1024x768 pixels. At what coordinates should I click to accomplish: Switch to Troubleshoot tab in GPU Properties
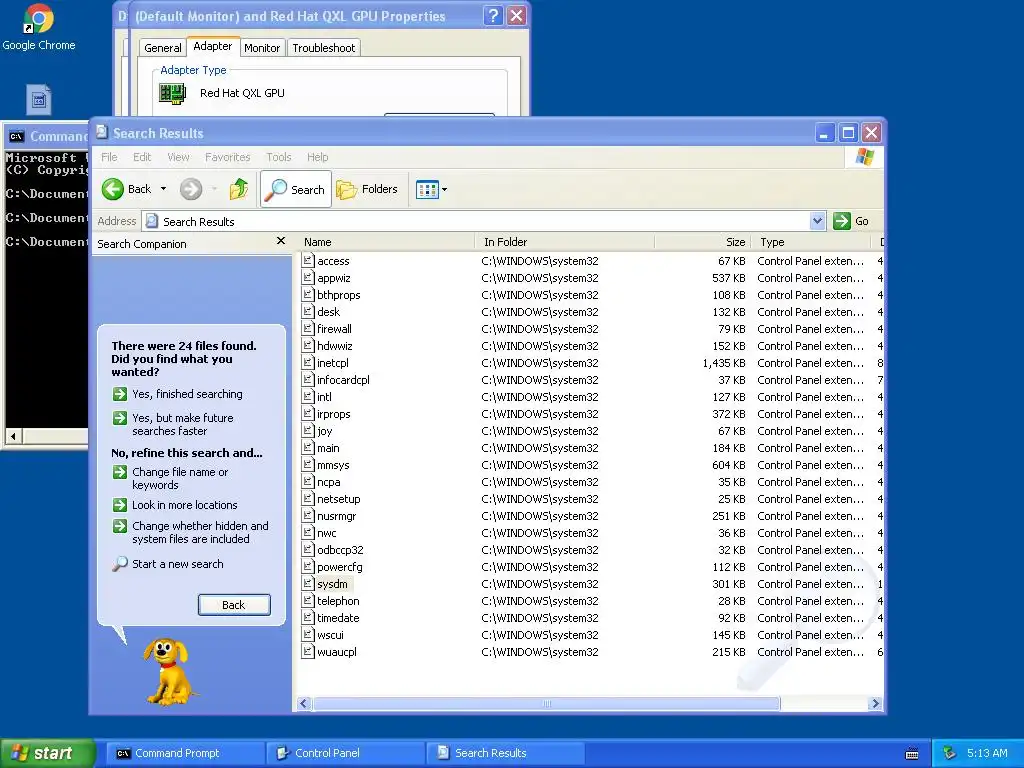(324, 48)
